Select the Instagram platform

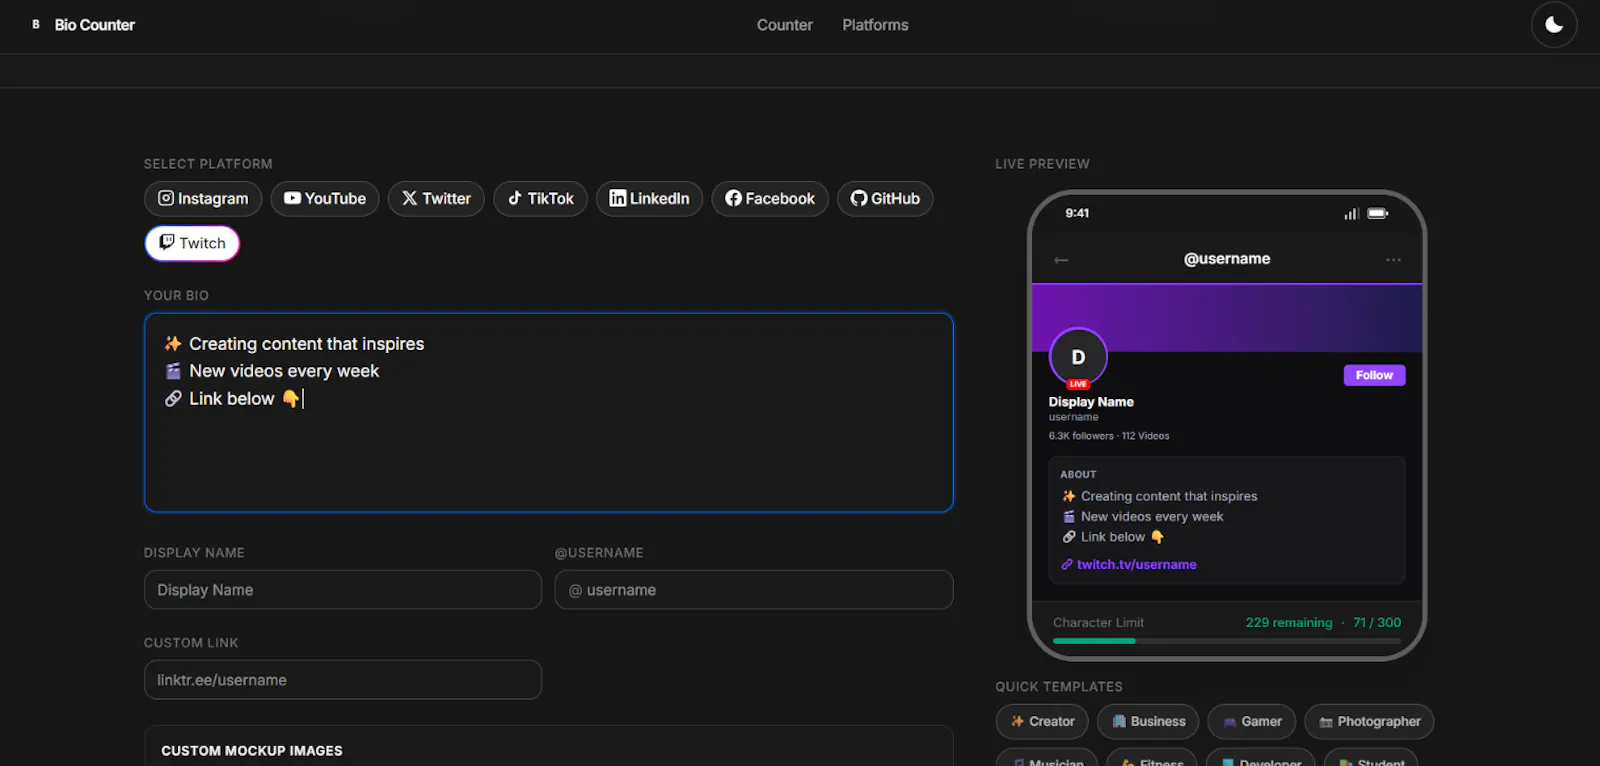[203, 198]
